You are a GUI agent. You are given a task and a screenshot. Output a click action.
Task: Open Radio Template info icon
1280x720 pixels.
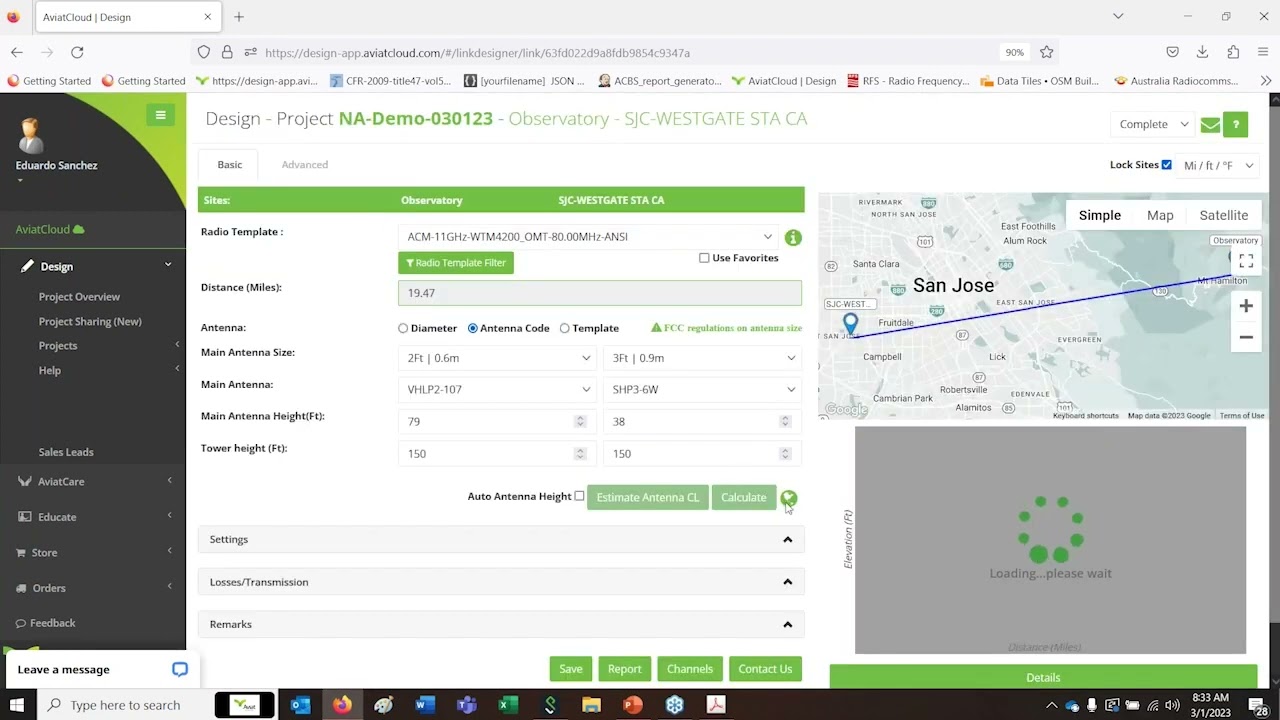pyautogui.click(x=793, y=238)
